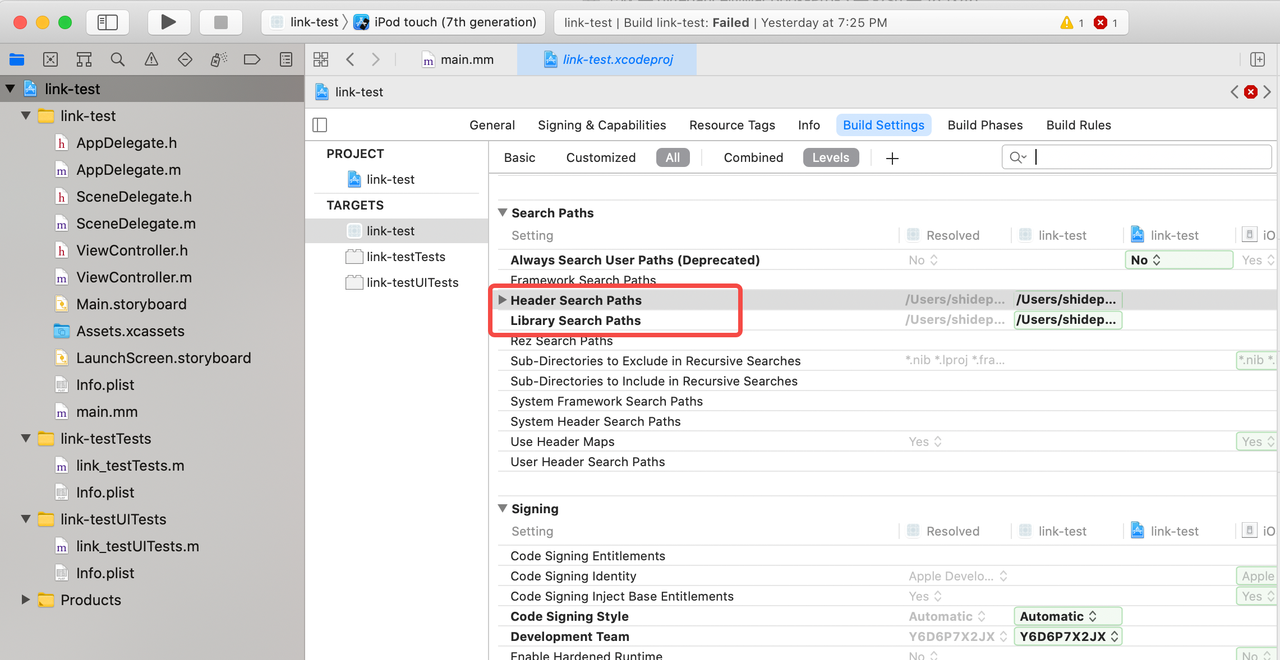
Task: Open AppDelegate.m in navigator
Action: tap(128, 170)
